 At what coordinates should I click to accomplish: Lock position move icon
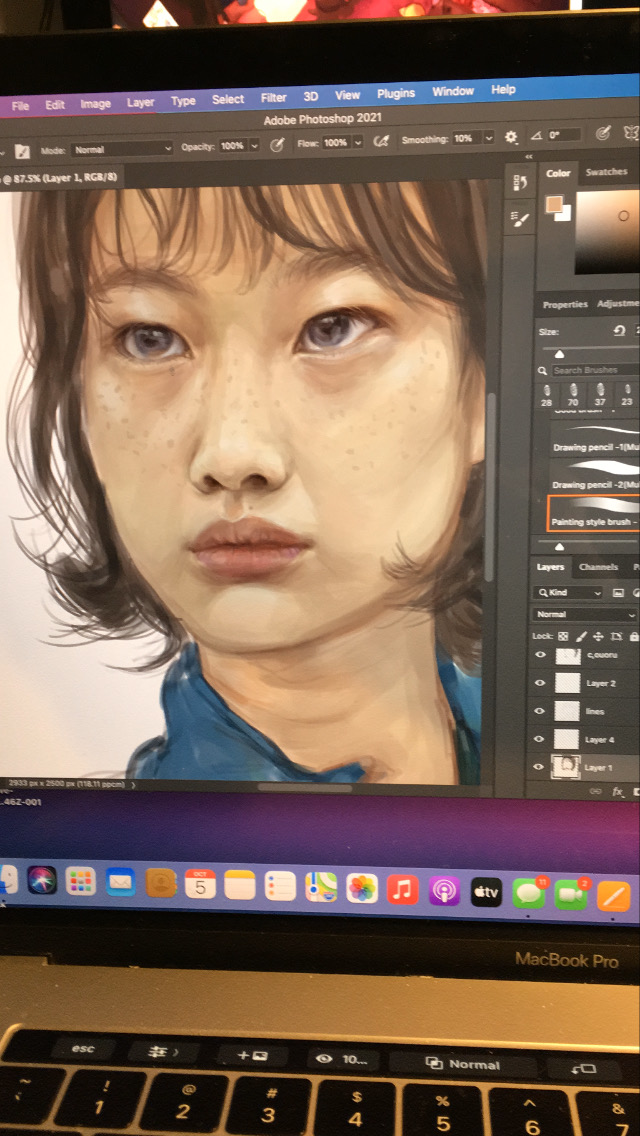[x=599, y=636]
